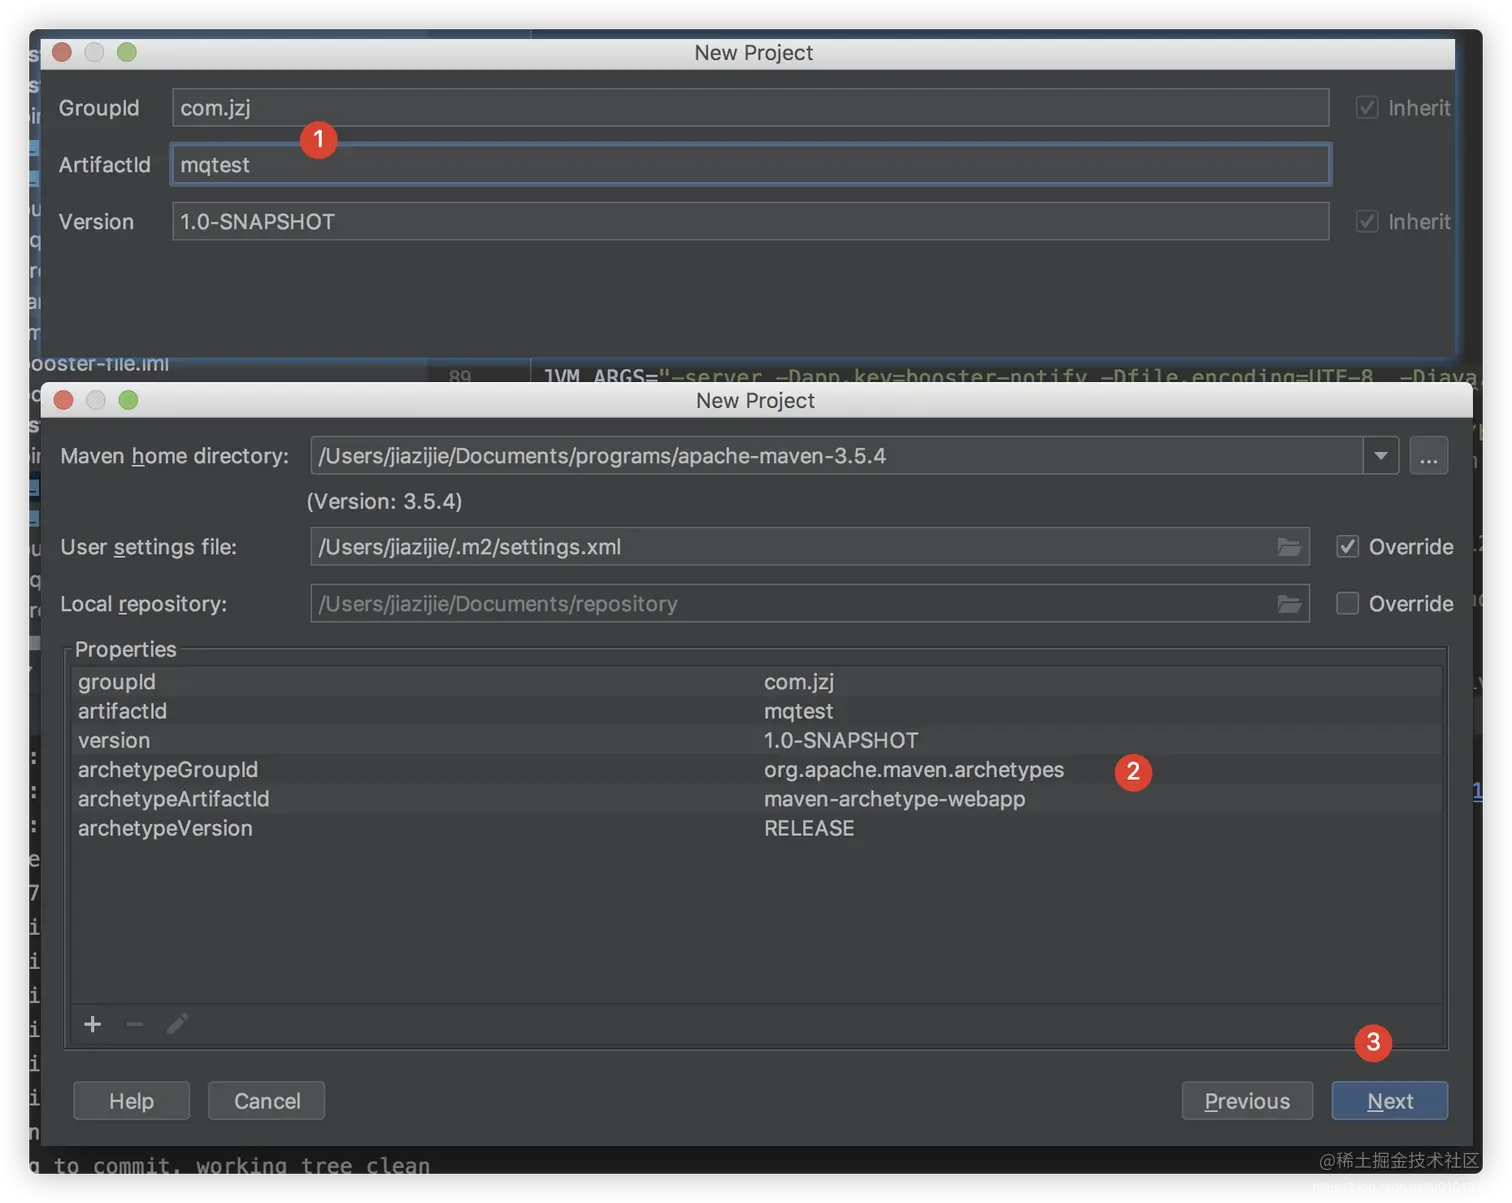The width and height of the screenshot is (1512, 1203).
Task: Click the Help button
Action: 131,1101
